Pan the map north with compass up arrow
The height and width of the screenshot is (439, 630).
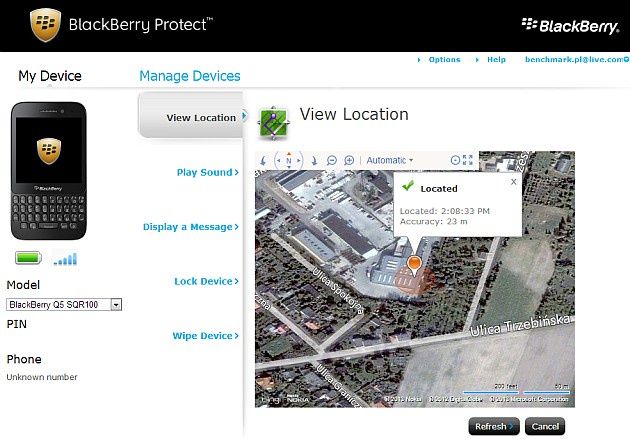point(289,153)
